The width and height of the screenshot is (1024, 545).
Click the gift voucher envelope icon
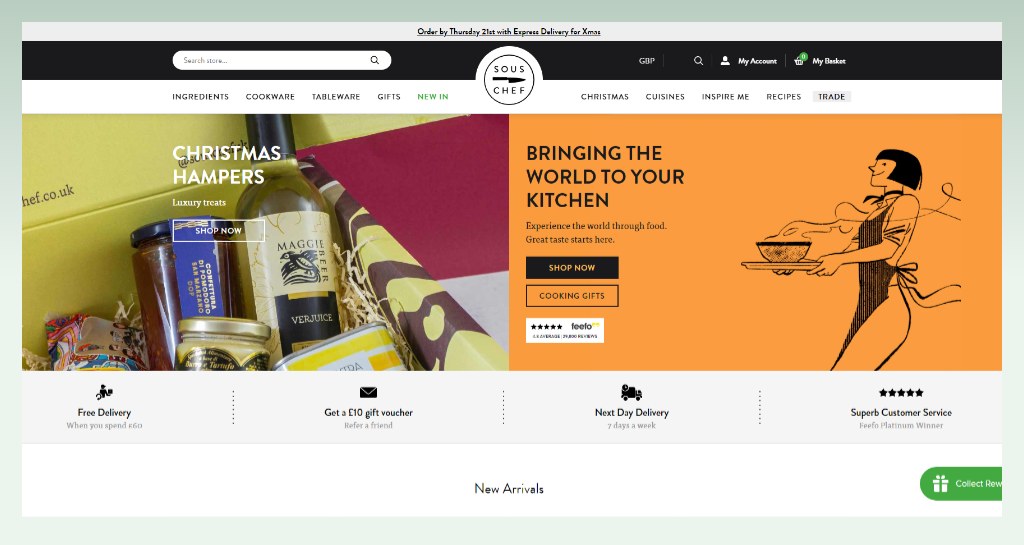[x=368, y=392]
